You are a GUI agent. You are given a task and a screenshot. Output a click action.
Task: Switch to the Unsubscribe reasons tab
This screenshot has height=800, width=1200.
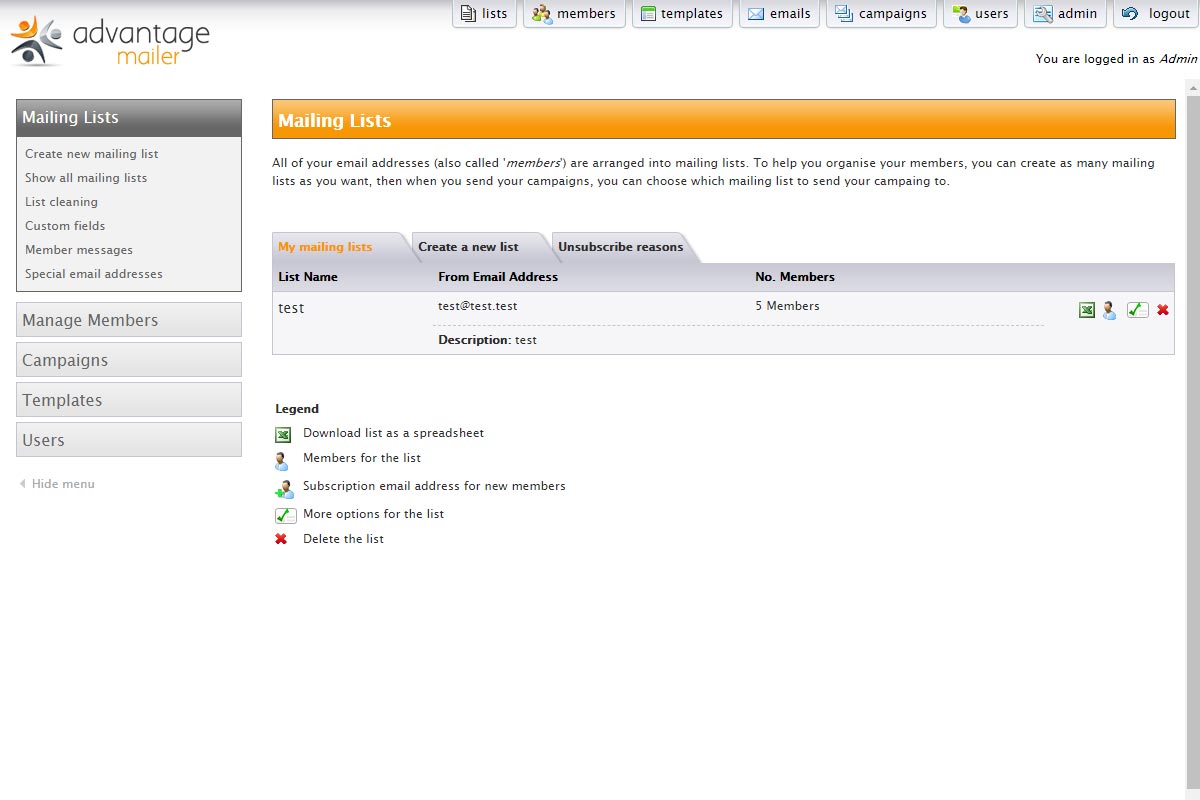click(x=620, y=247)
